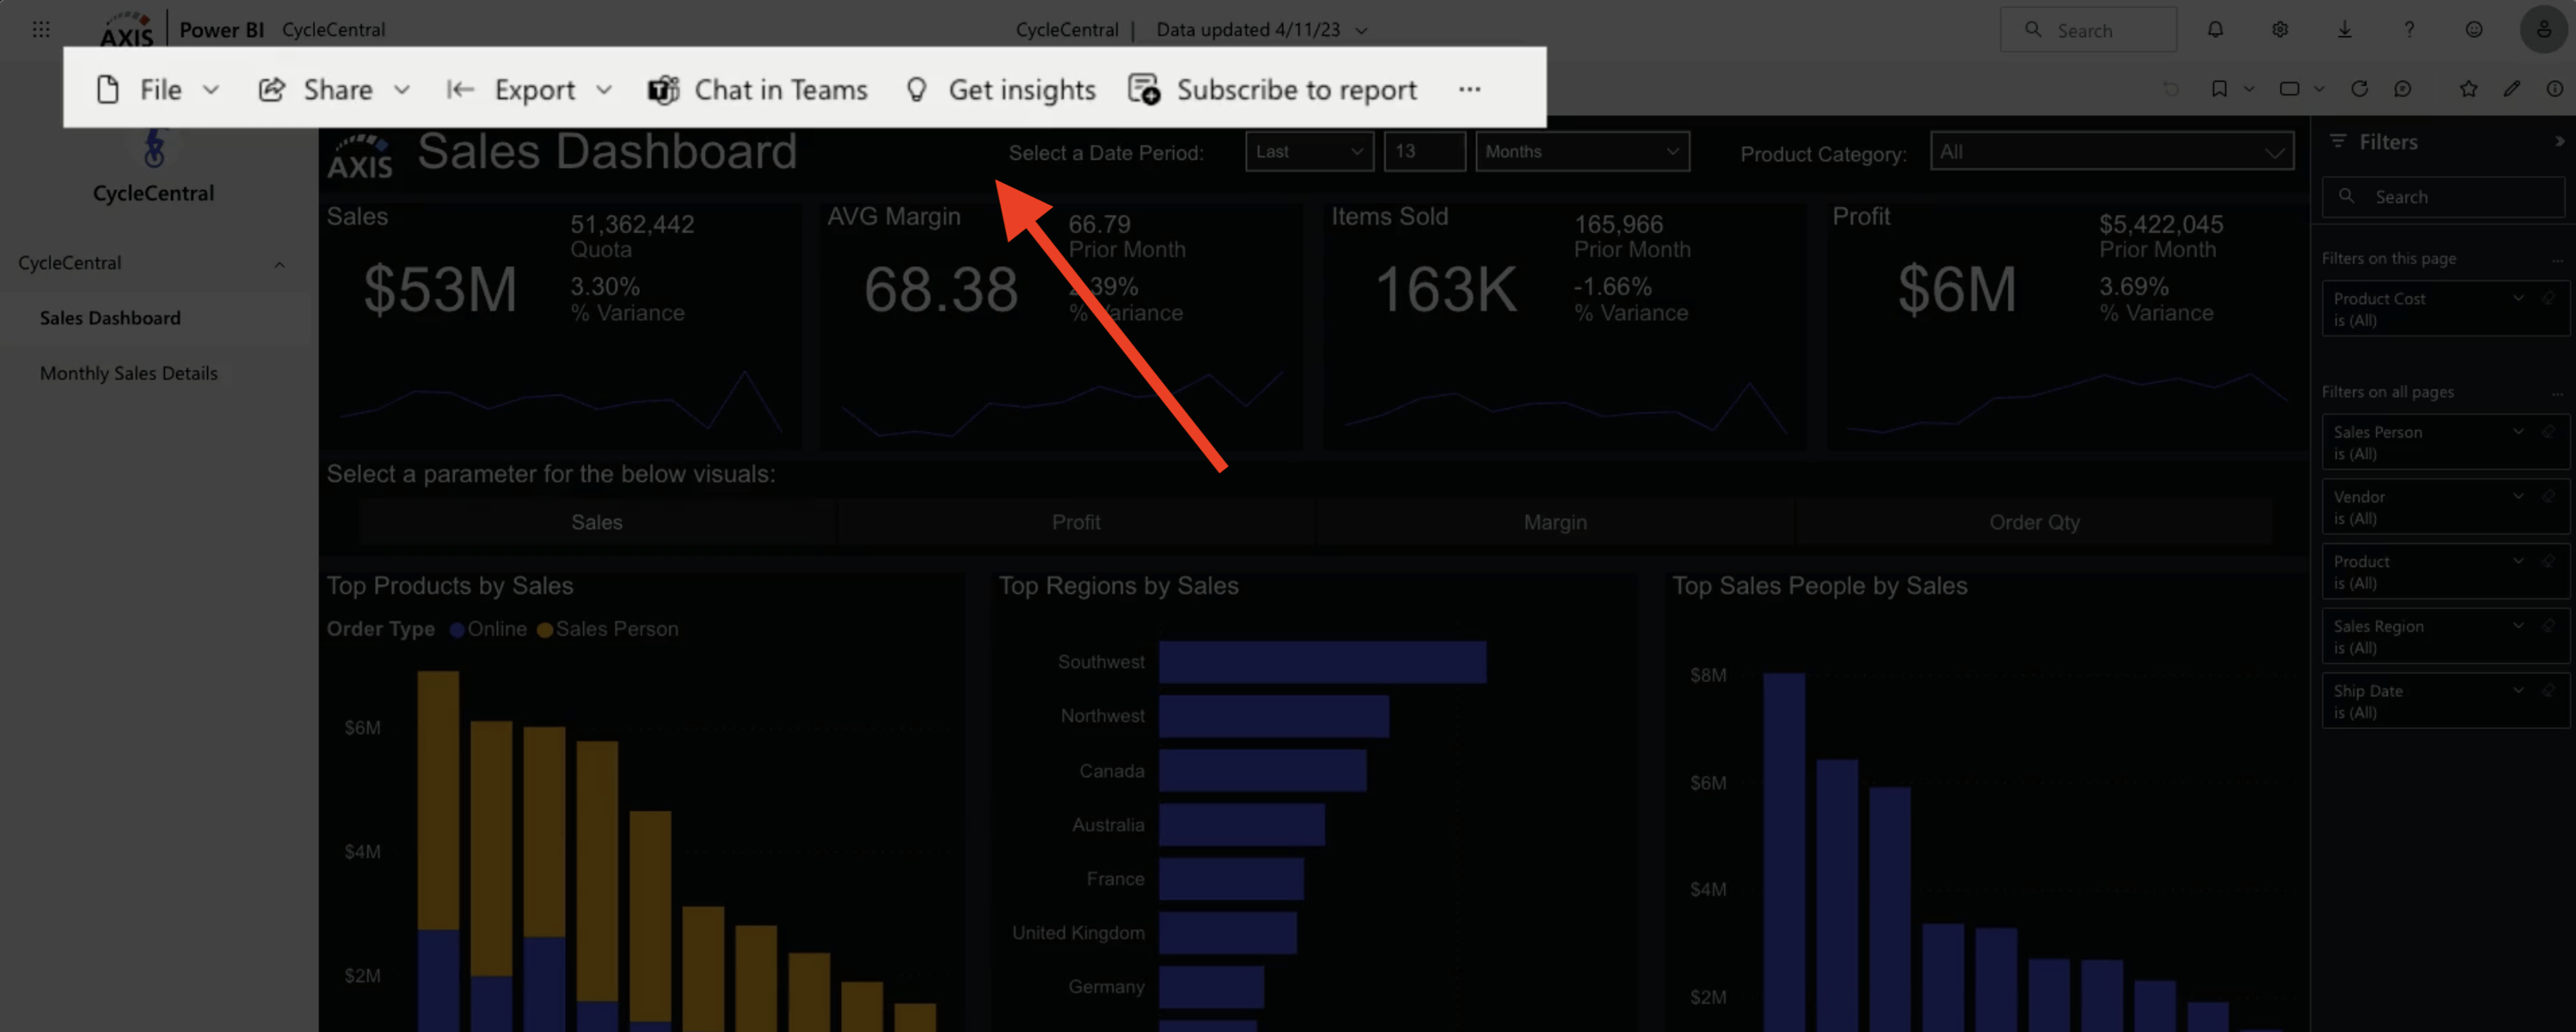Open the Power BI settings gear

click(x=2280, y=29)
